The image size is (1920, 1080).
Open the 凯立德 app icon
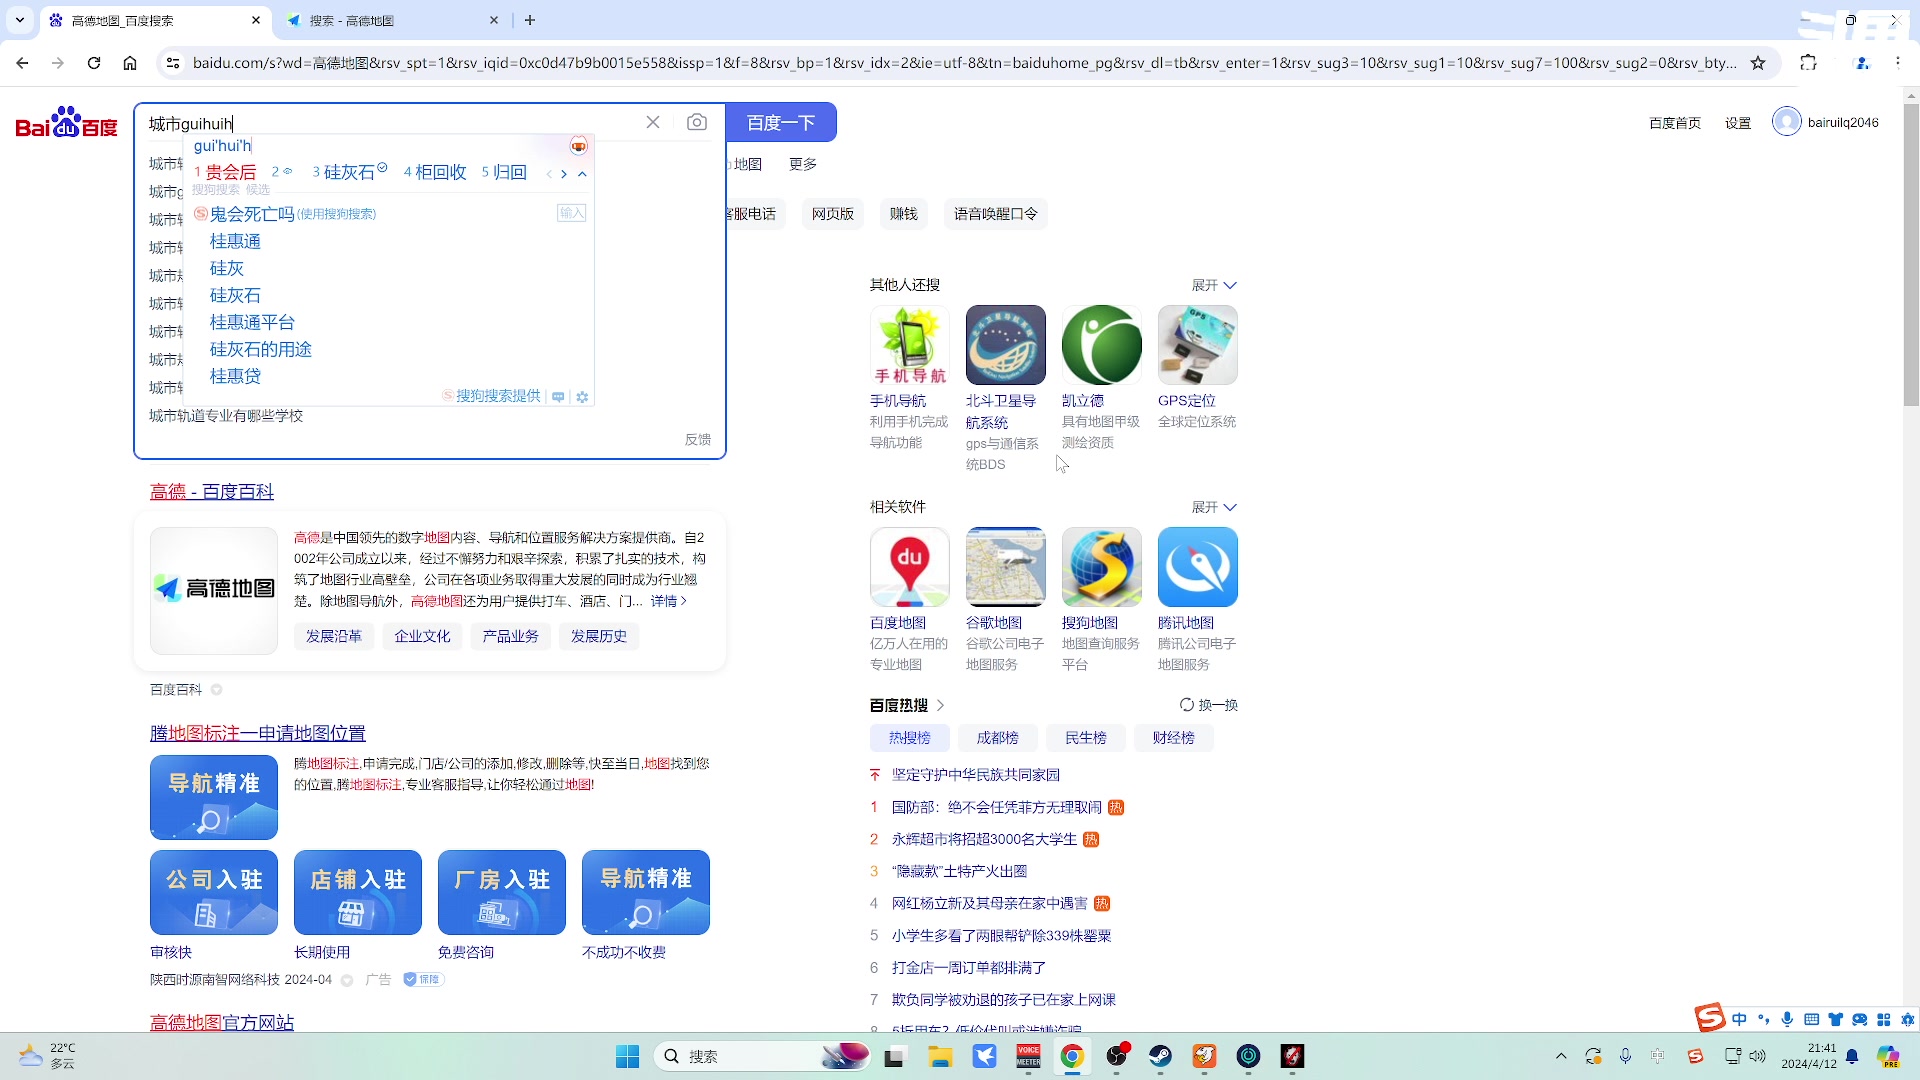click(1102, 345)
